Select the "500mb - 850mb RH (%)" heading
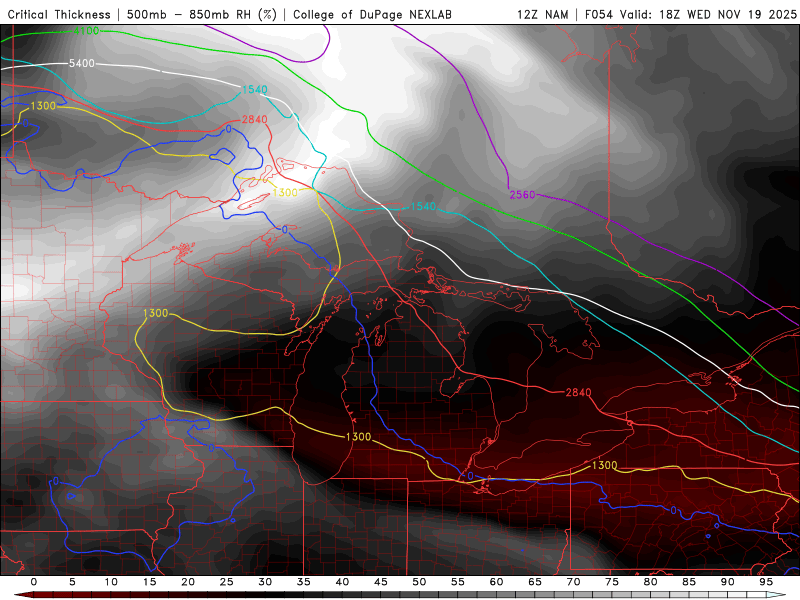Viewport: 800px width, 600px height. (202, 15)
